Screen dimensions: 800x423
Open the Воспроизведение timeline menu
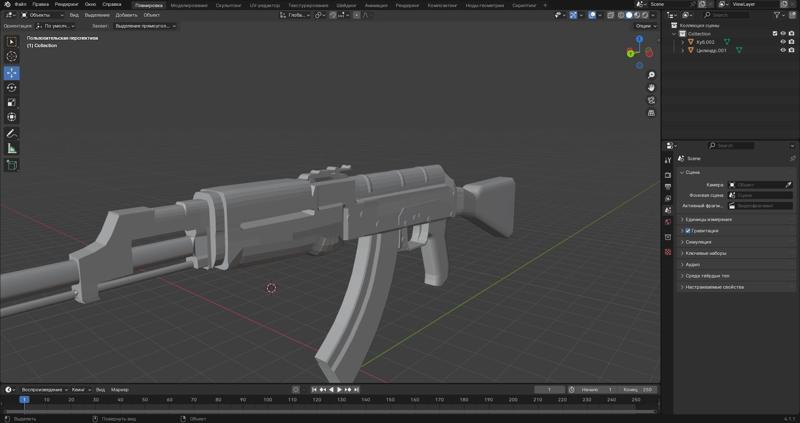tap(44, 389)
